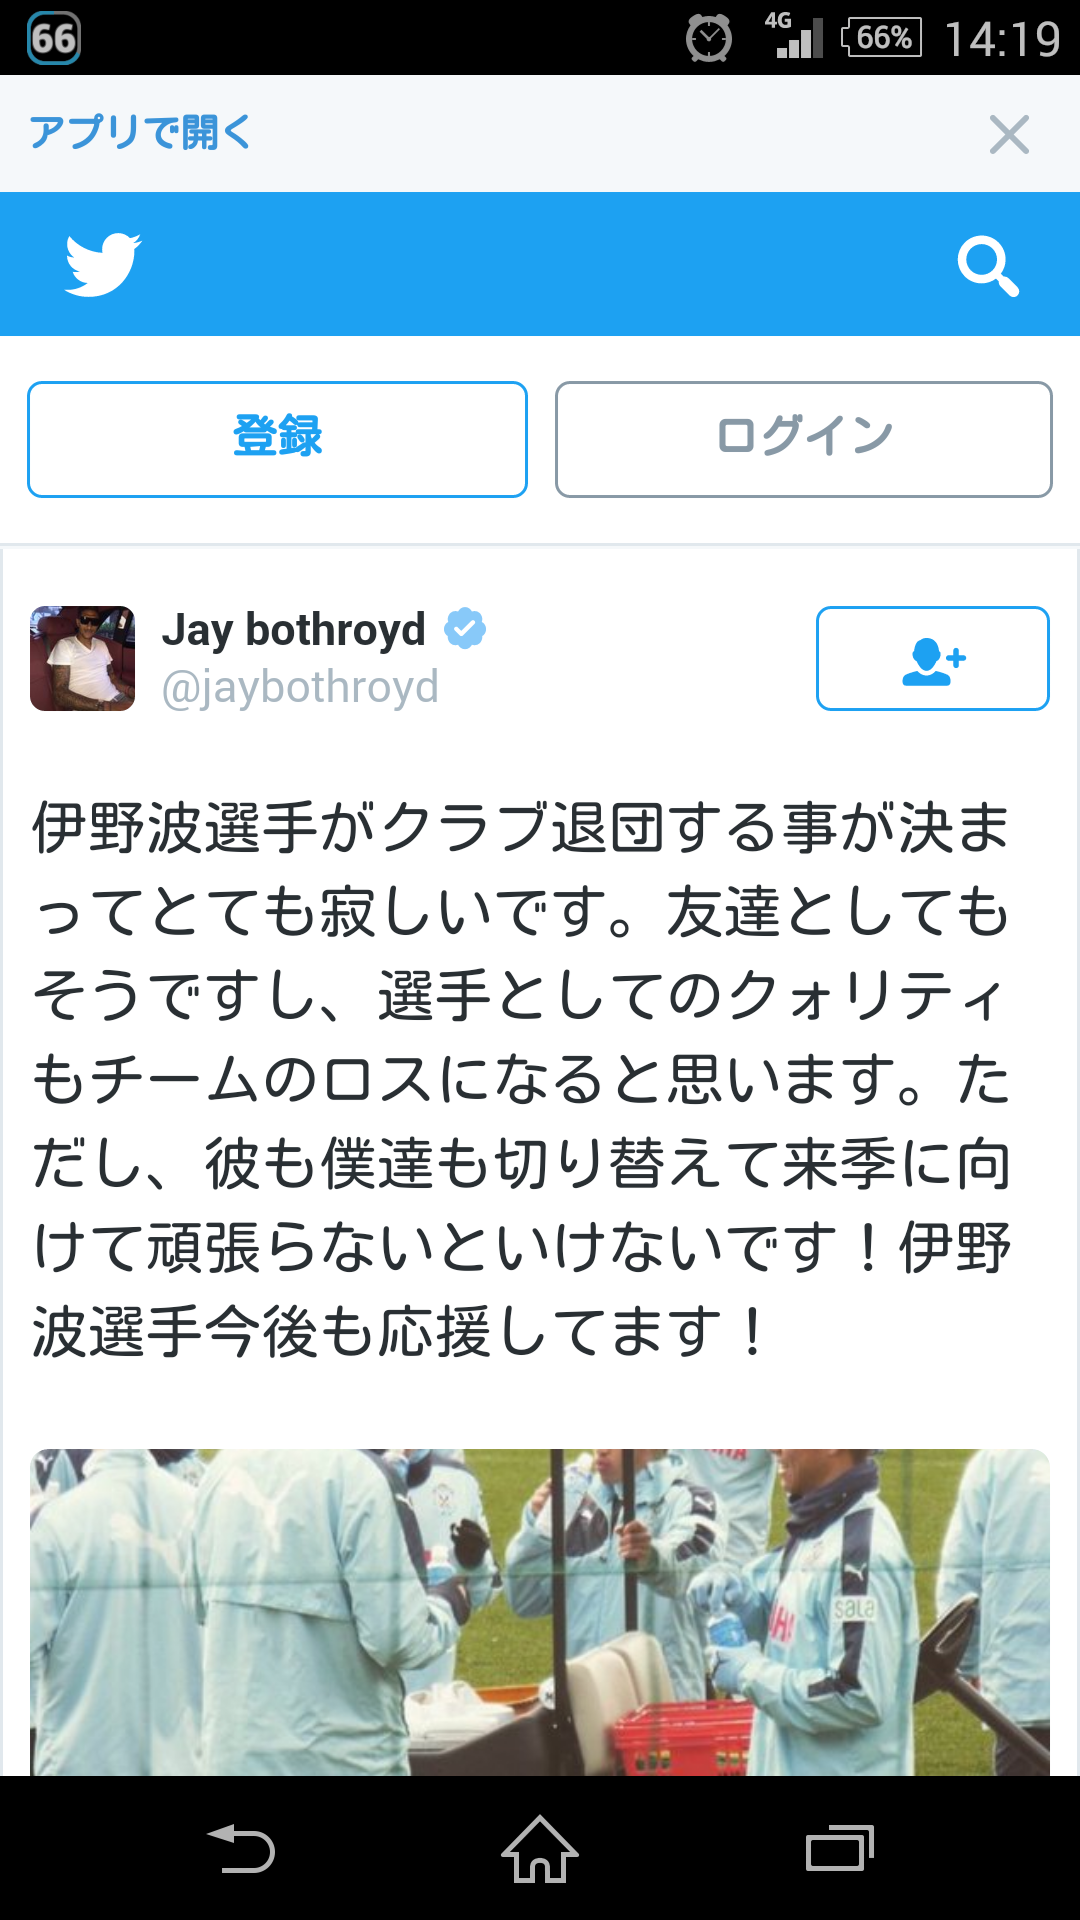The image size is (1080, 1920).
Task: Open Jay bothroyd's profile avatar
Action: [82, 658]
